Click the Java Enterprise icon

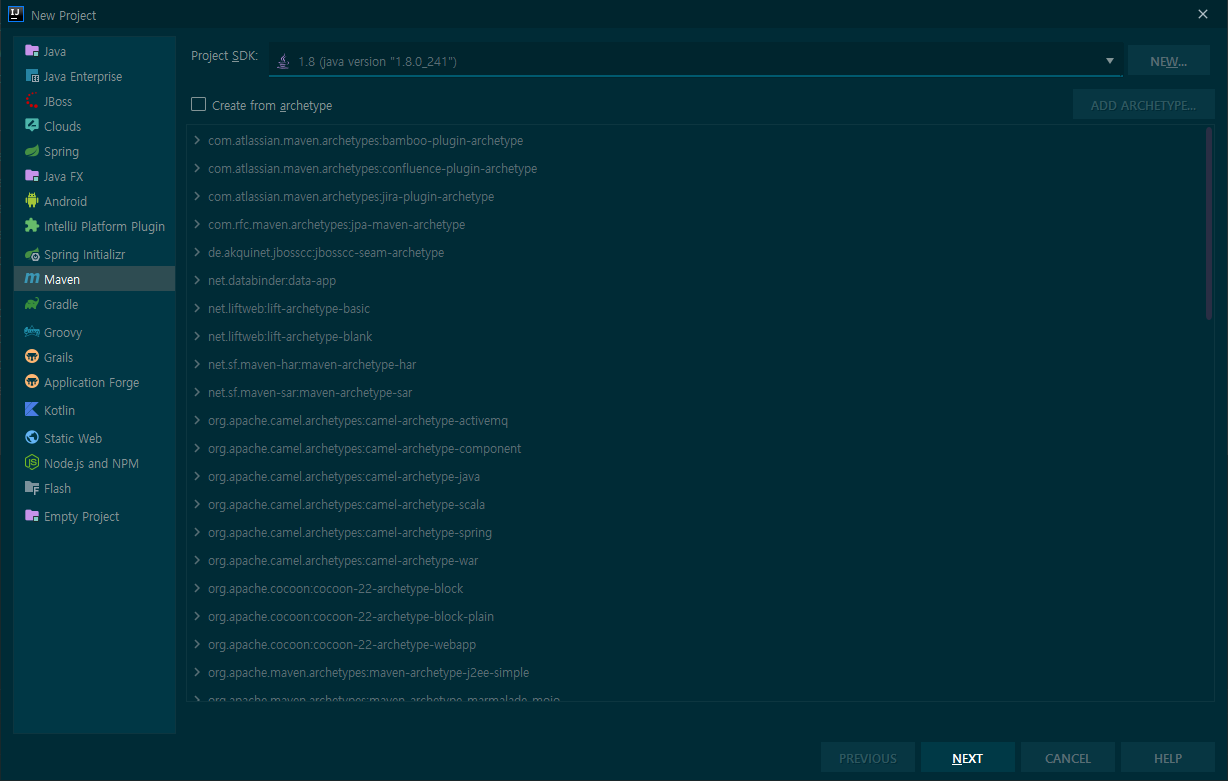click(32, 76)
